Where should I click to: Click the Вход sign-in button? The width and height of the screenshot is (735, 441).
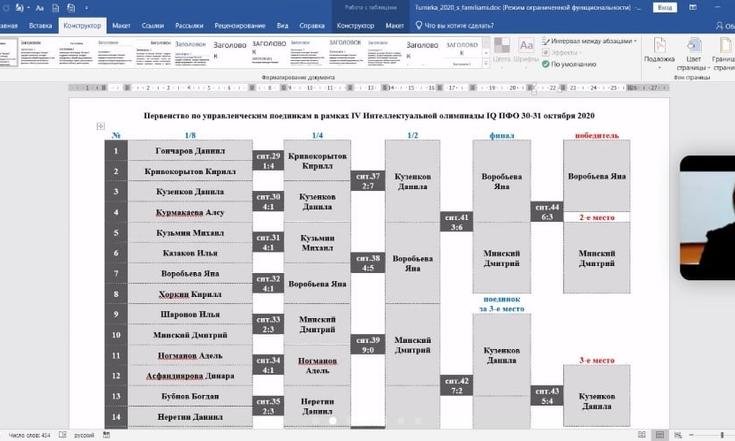665,7
